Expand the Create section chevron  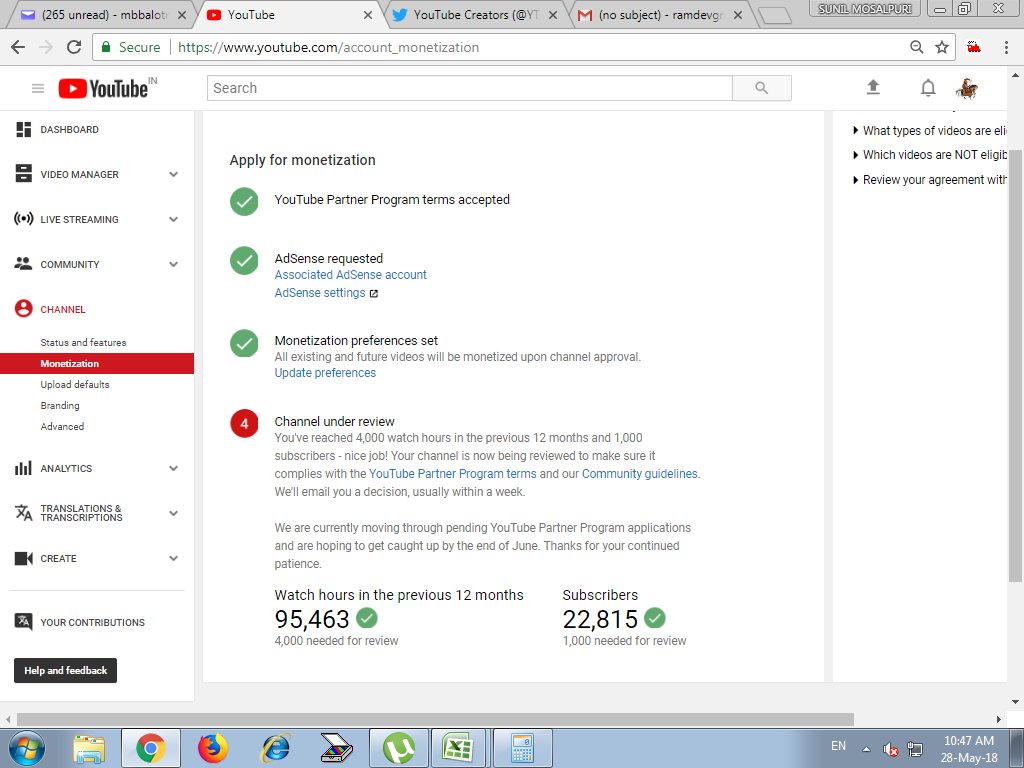[x=173, y=558]
